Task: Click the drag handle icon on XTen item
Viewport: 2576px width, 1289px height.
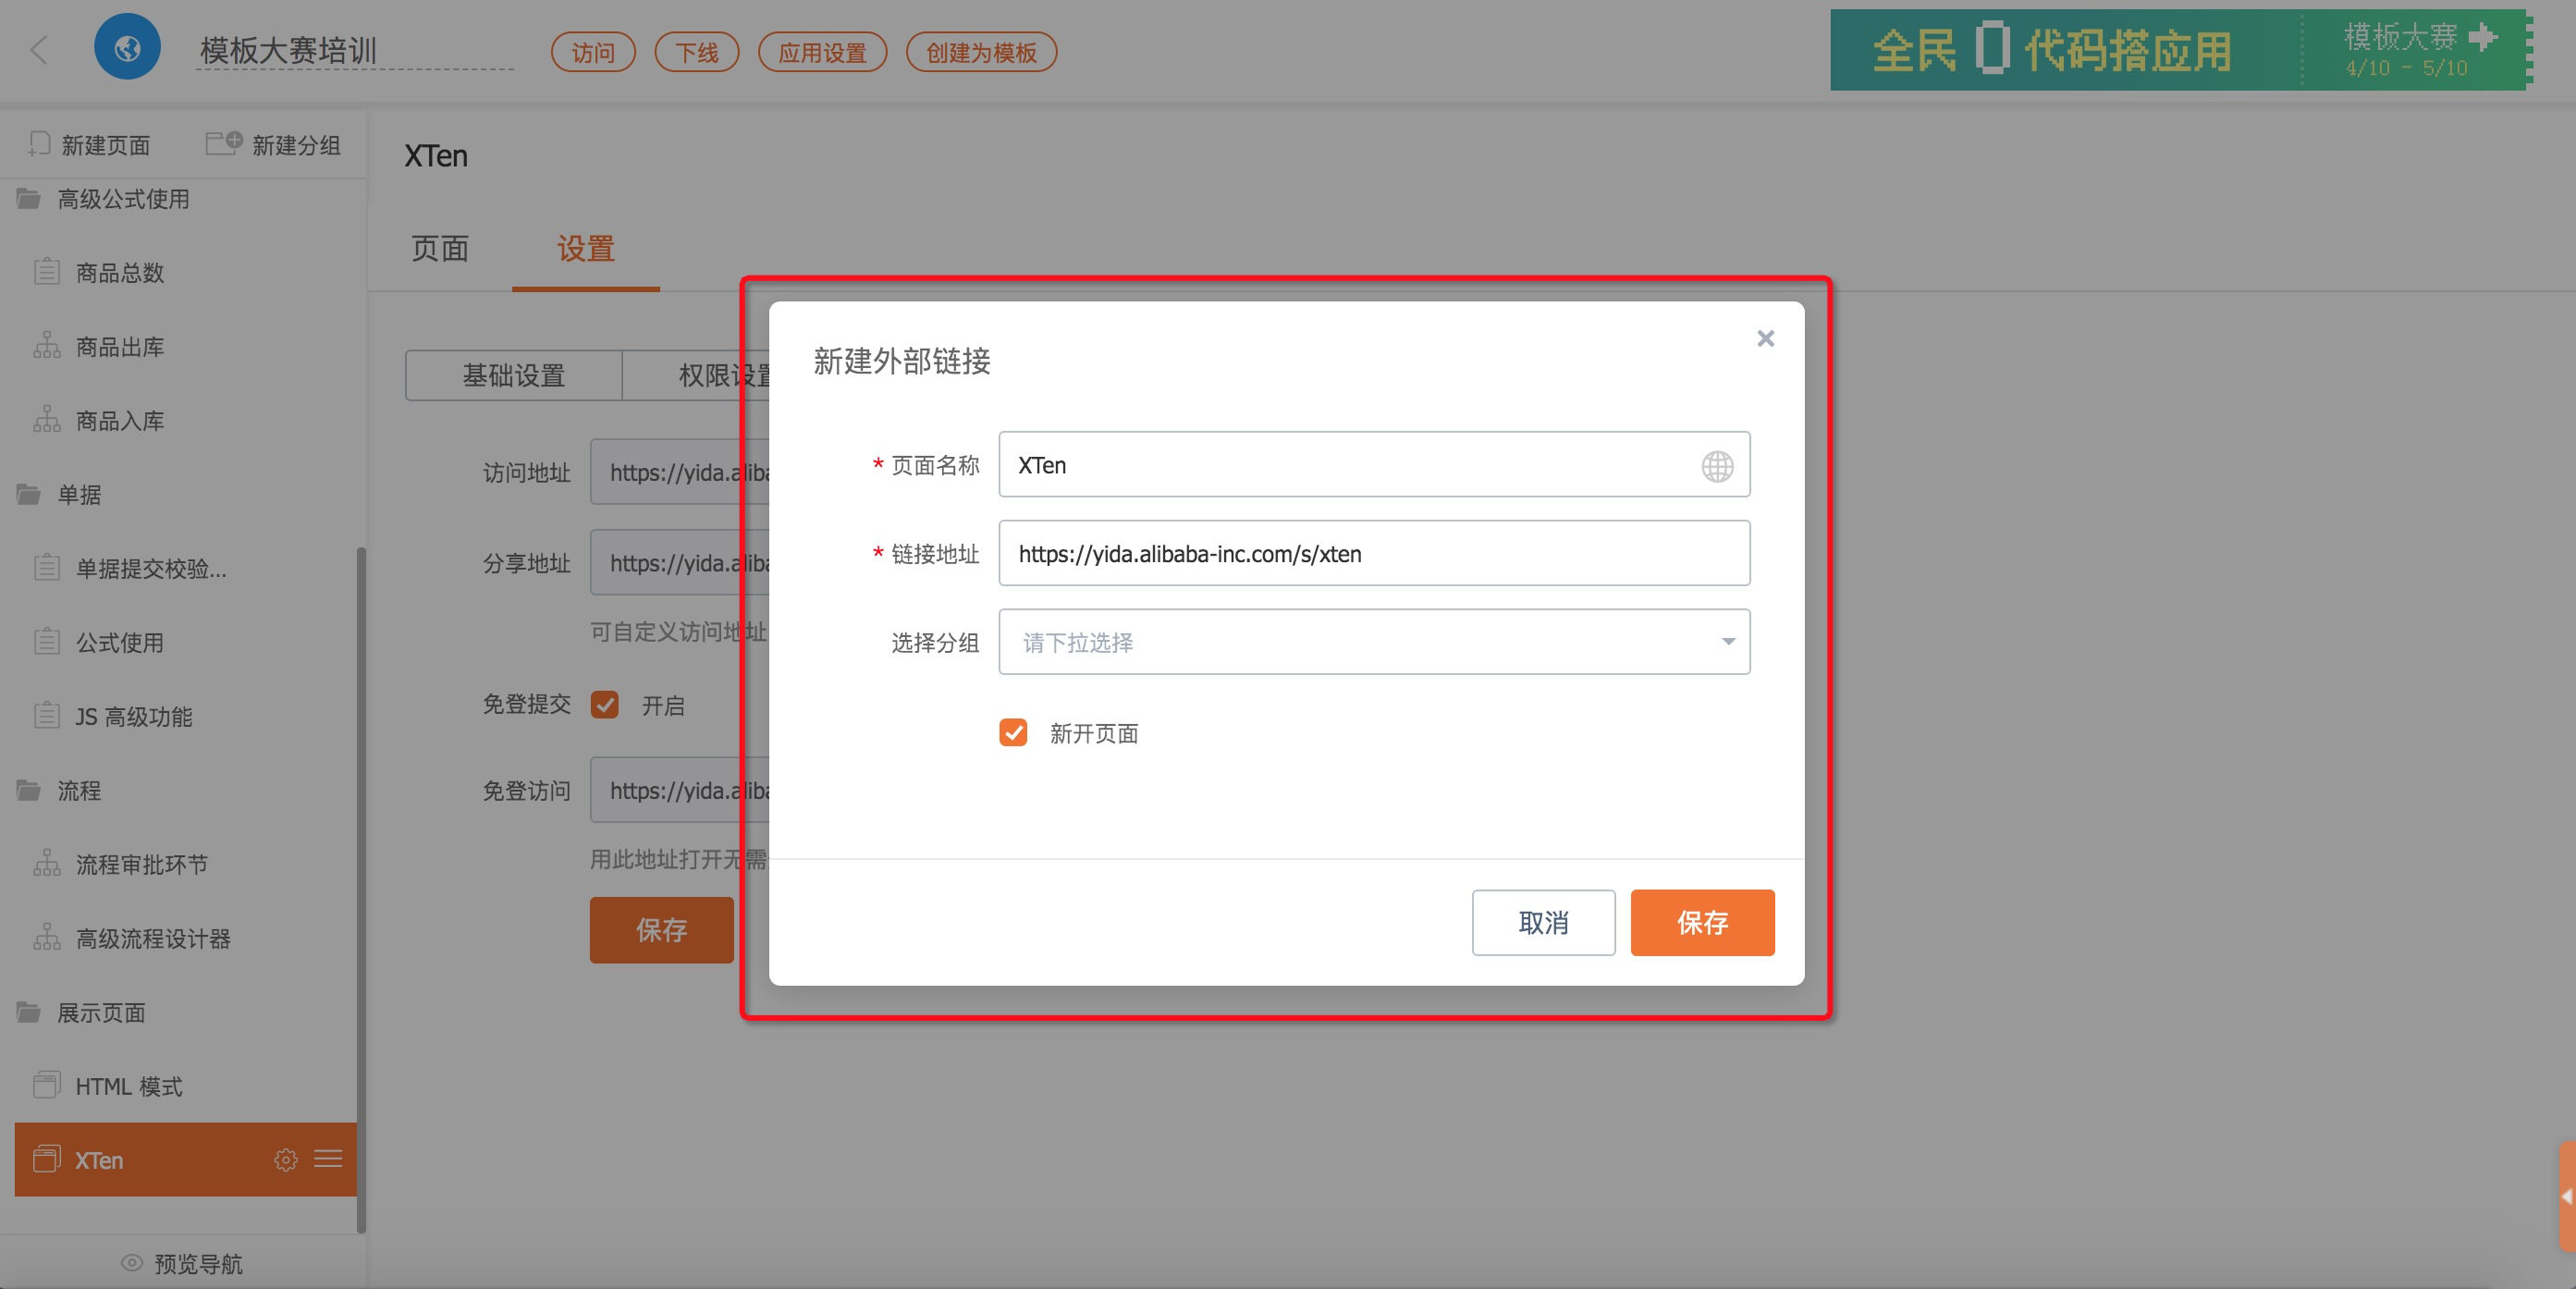Action: click(328, 1159)
